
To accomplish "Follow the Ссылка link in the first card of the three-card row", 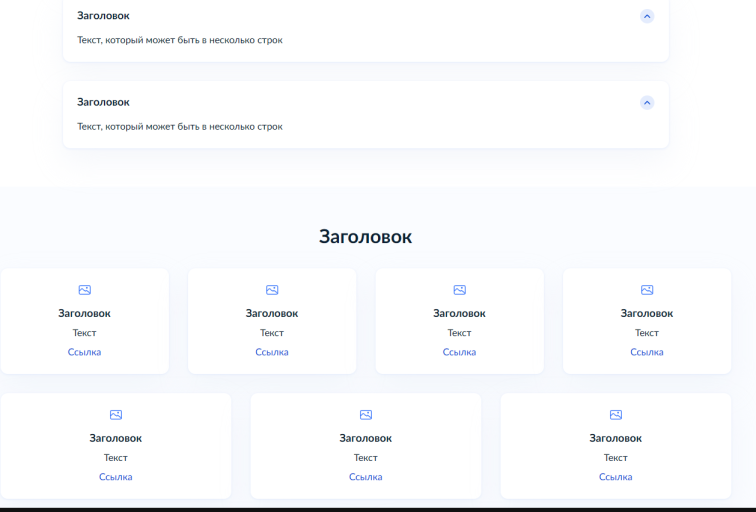I will [x=116, y=477].
